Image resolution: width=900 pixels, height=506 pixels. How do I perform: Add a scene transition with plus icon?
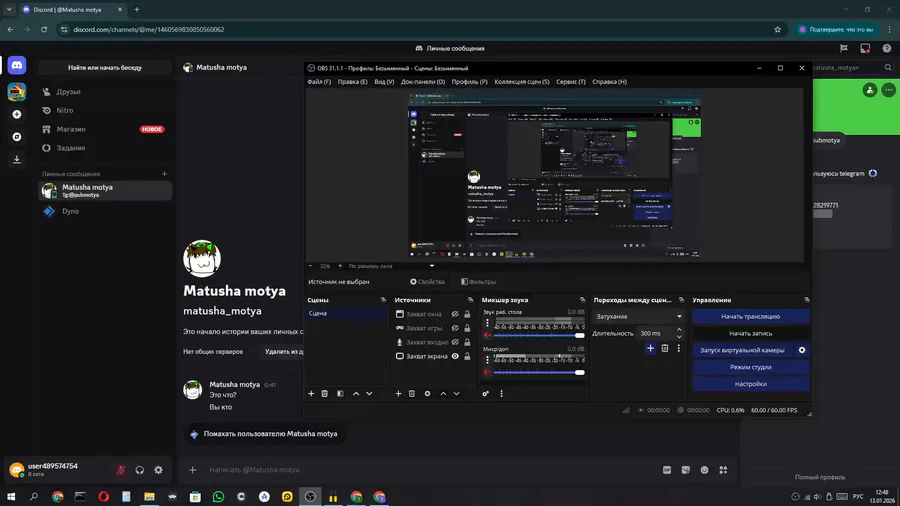650,348
